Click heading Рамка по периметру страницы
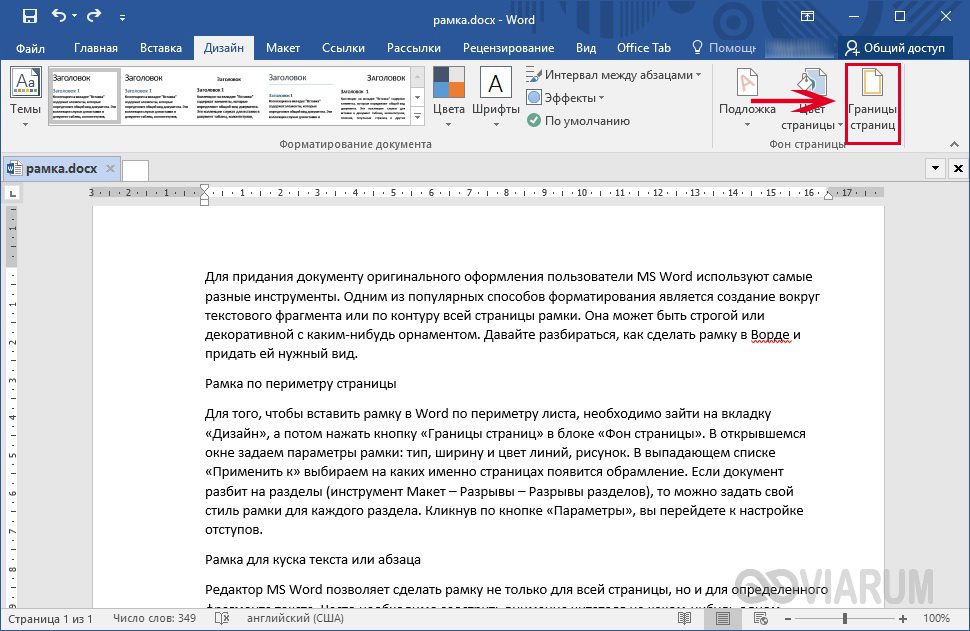The height and width of the screenshot is (631, 970). [301, 384]
